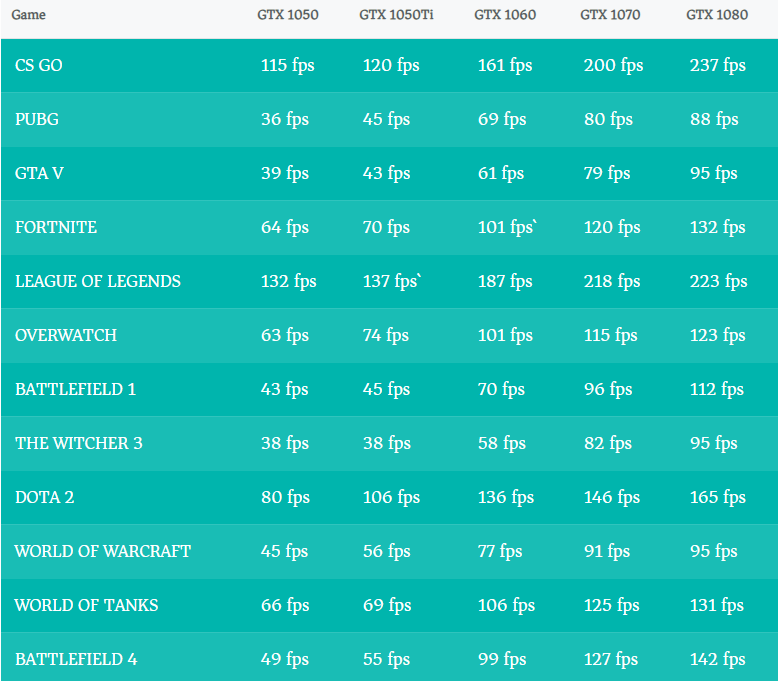The image size is (778, 681).
Task: Click World of Tanks value 125 fps
Action: click(x=612, y=606)
